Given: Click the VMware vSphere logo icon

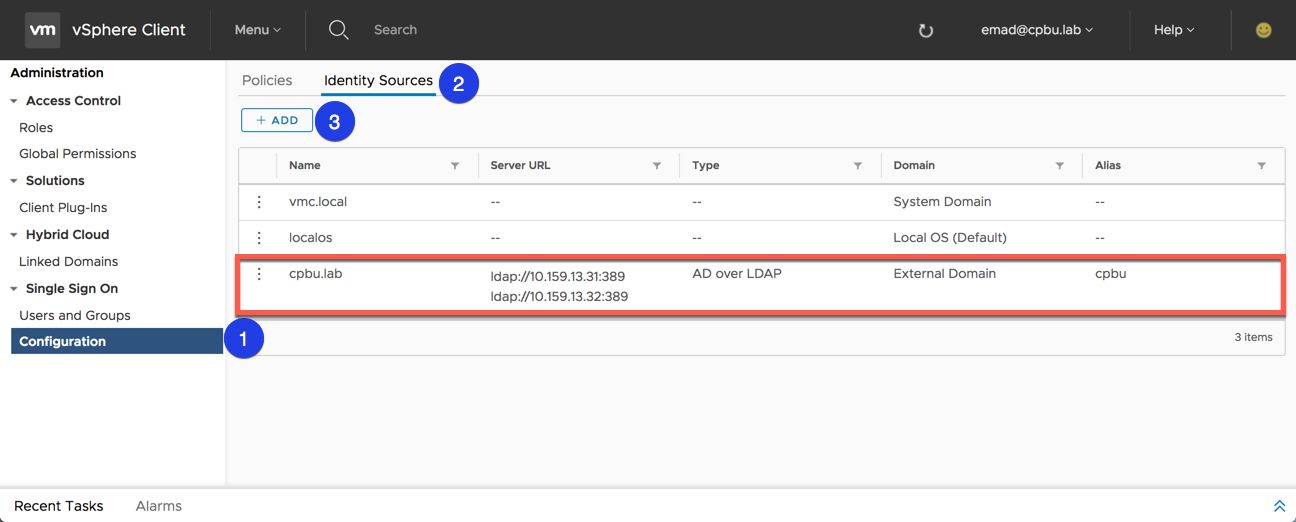Looking at the screenshot, I should pos(42,30).
